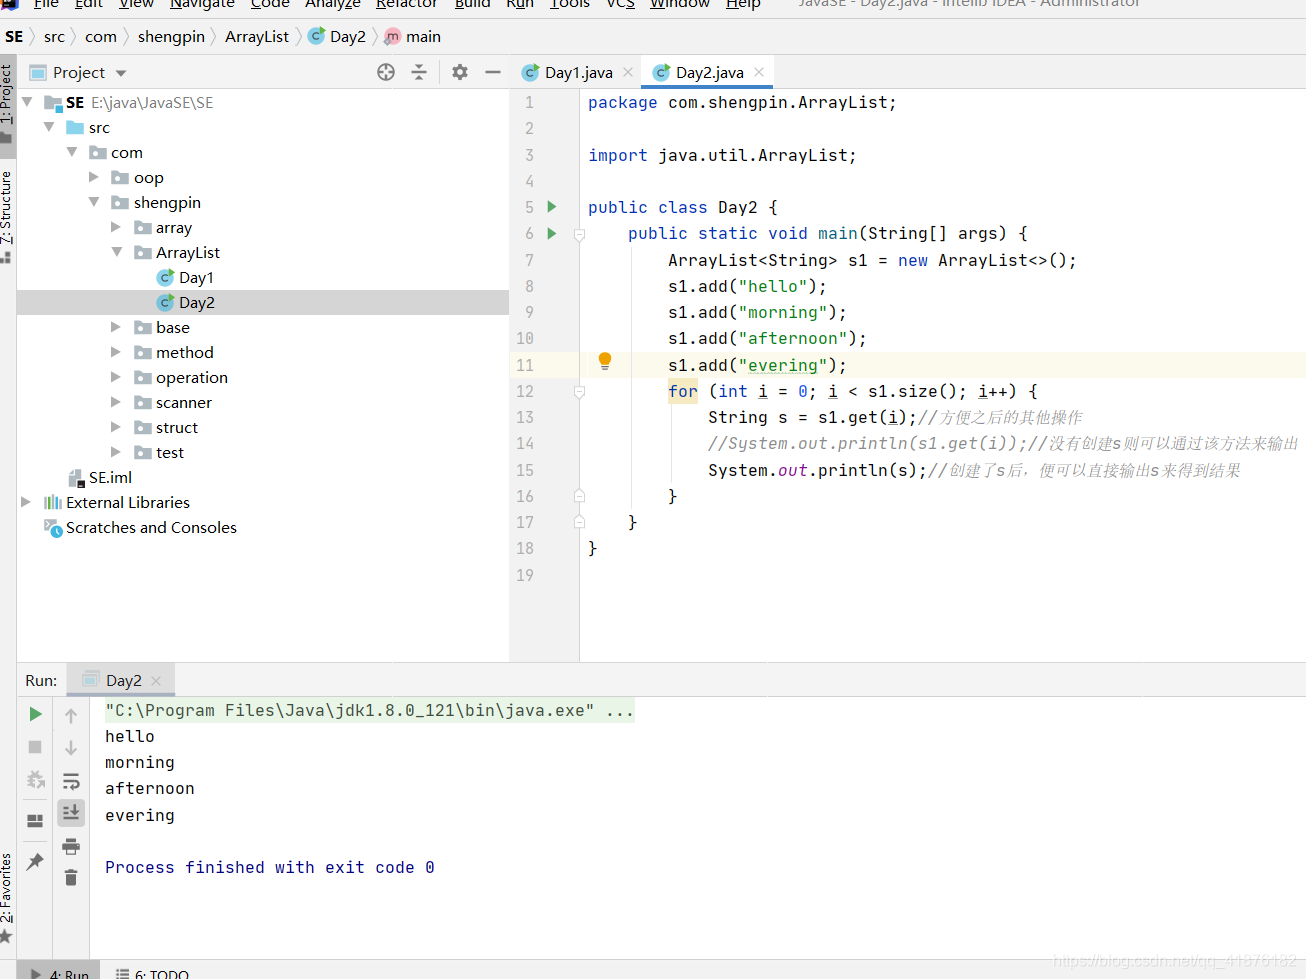The width and height of the screenshot is (1306, 979).
Task: Expand External Libraries node arrow
Action: [26, 502]
